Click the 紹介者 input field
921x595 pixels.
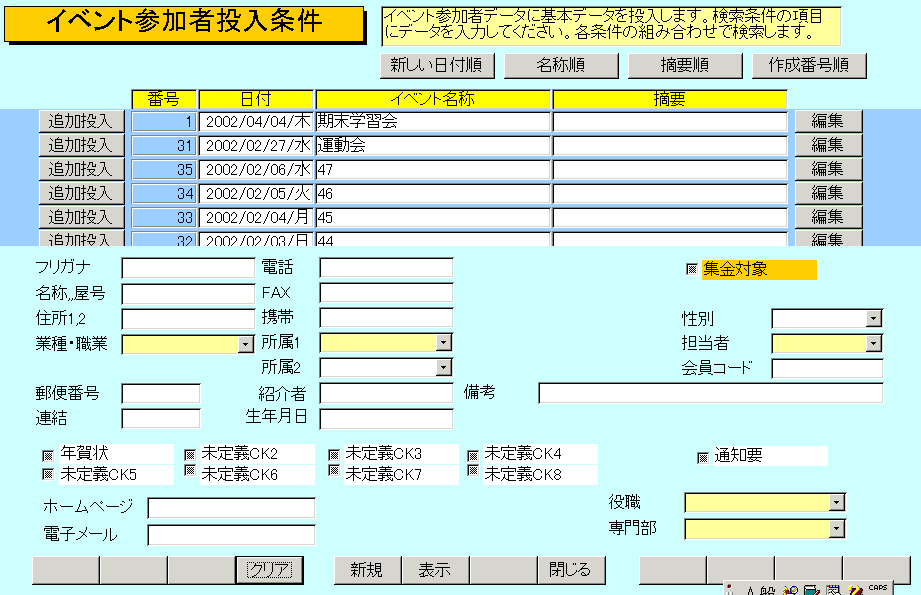(386, 394)
